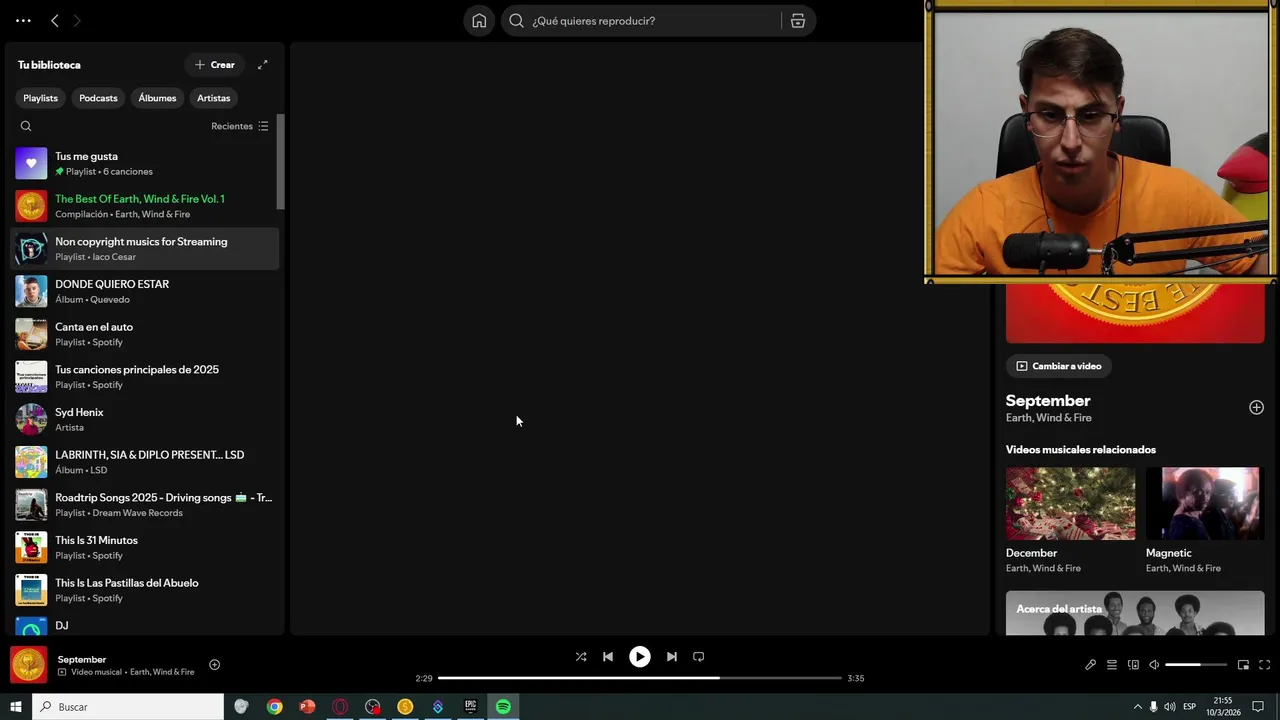Open Tus canciones principales de 2025
The image size is (1280, 720).
tap(144, 376)
